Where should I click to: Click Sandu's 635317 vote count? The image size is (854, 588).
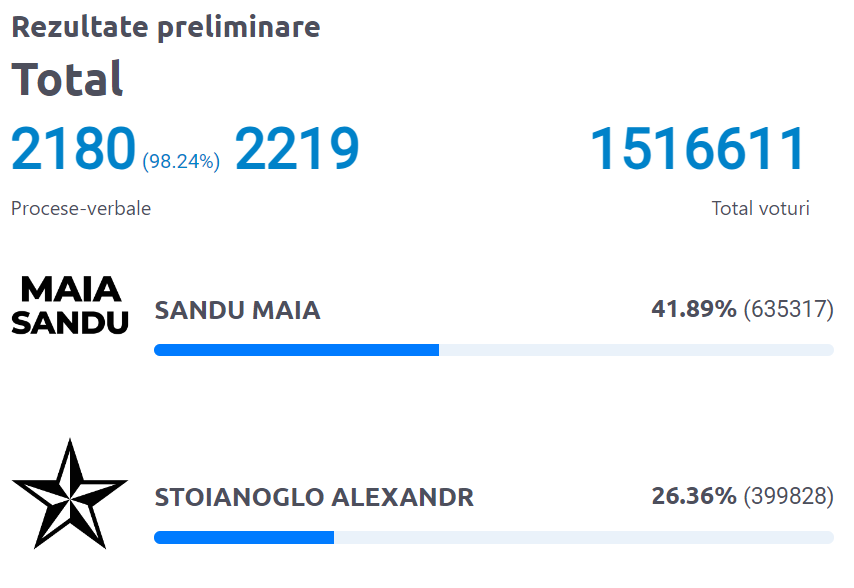pyautogui.click(x=788, y=310)
